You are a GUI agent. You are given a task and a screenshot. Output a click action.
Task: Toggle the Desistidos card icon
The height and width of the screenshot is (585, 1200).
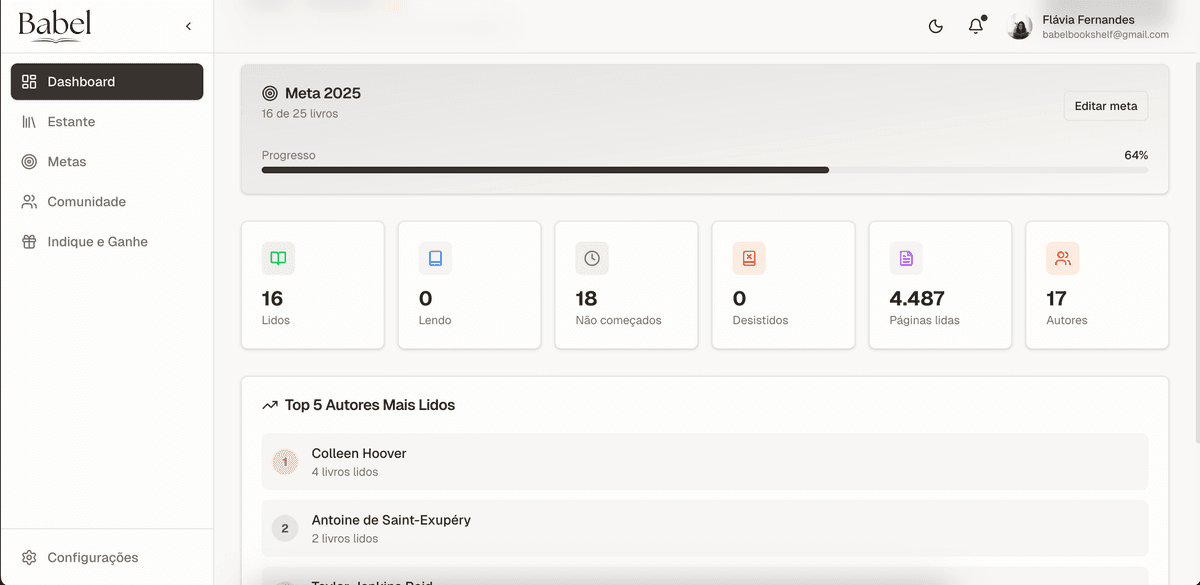point(749,258)
